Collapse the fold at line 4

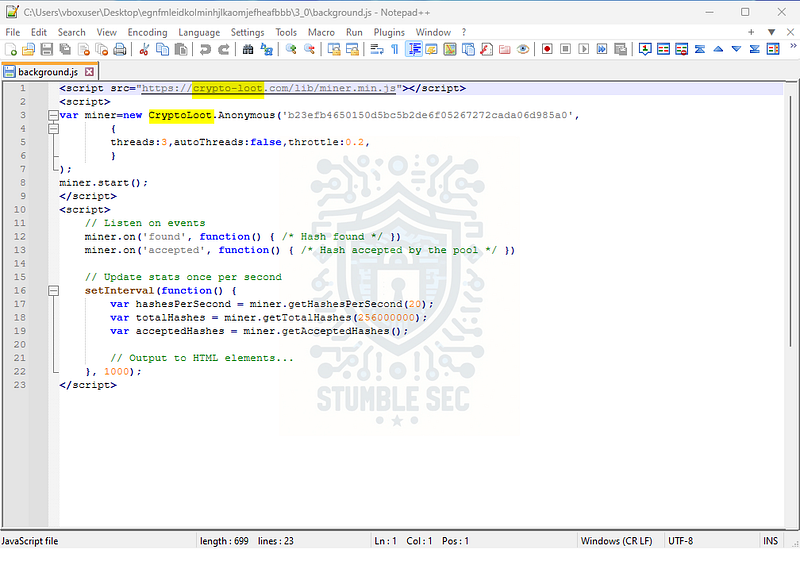coord(53,129)
